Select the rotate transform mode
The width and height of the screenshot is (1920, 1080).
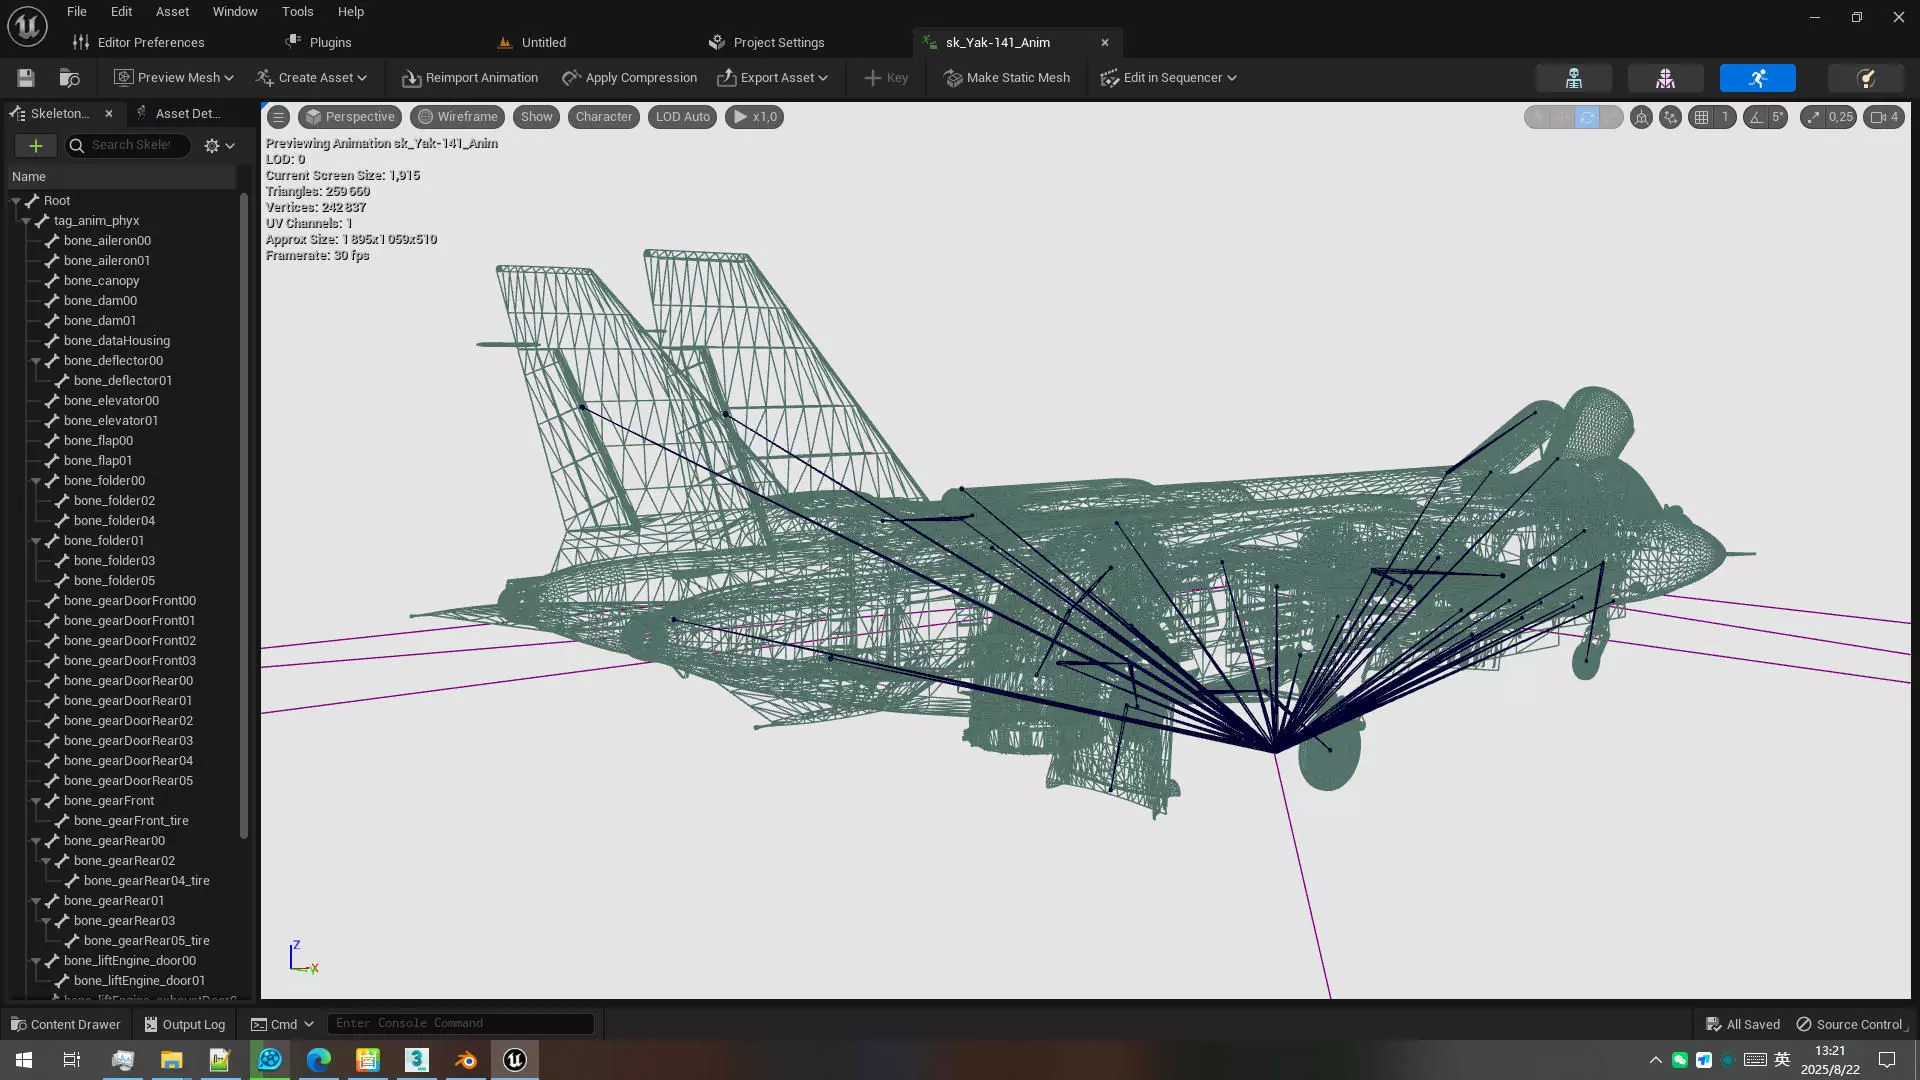(x=1587, y=117)
